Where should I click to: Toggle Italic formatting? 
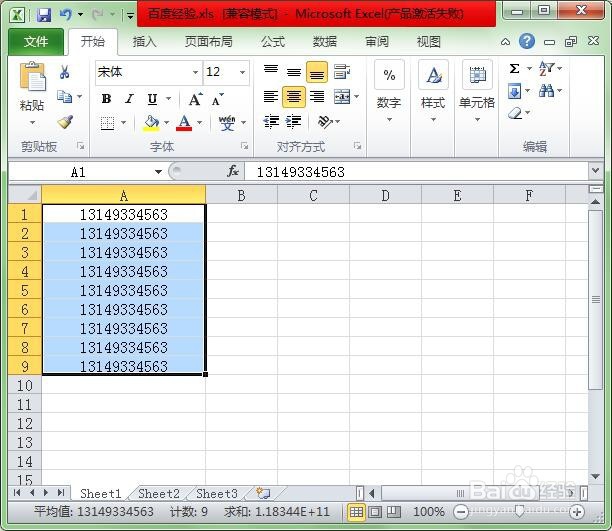coord(129,99)
